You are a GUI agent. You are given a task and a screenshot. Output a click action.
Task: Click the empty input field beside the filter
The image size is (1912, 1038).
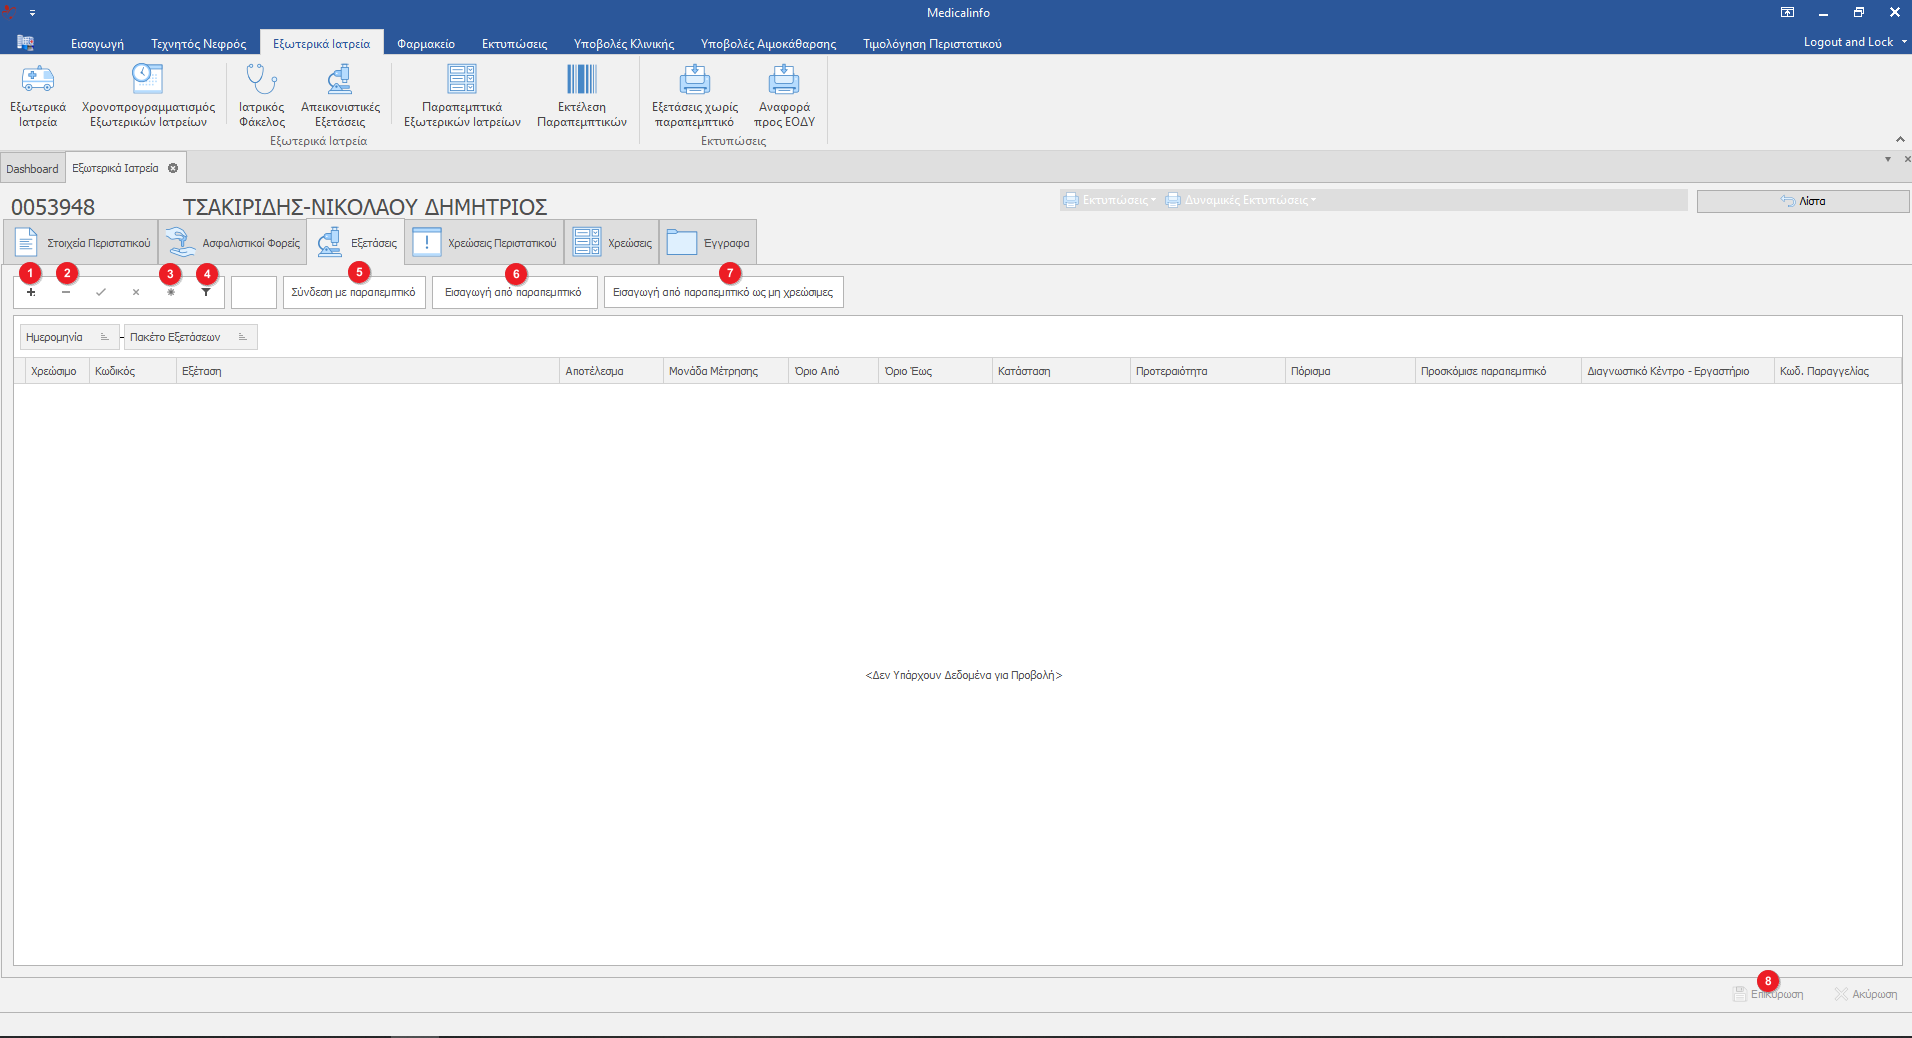tap(253, 292)
